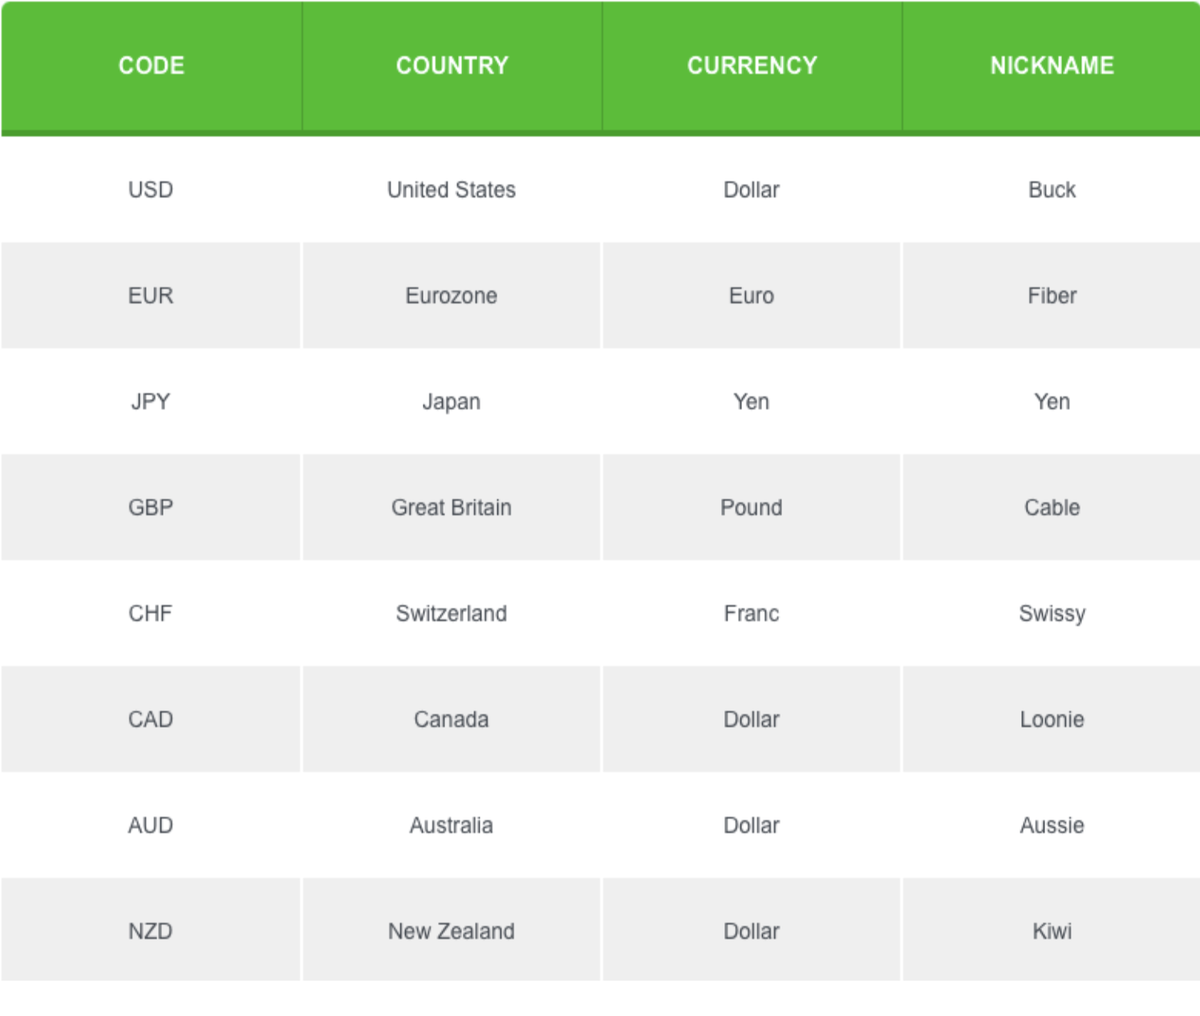Screen dimensions: 1200x1016
Task: Click the CURRENCY column header
Action: click(752, 66)
